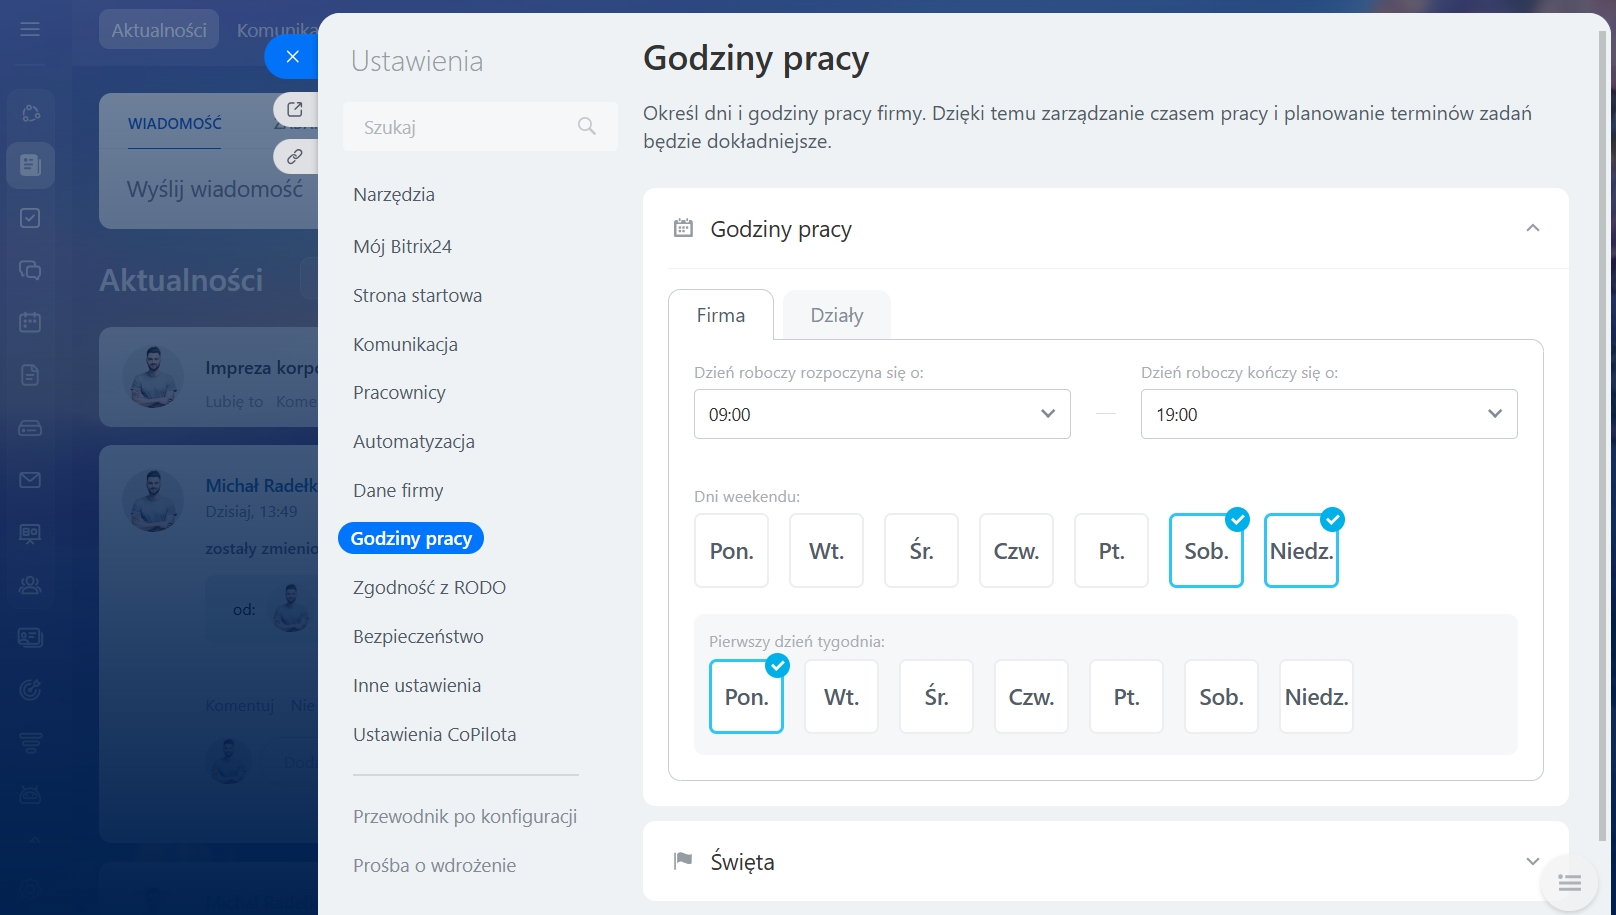
Task: Click the search magnifier icon
Action: [587, 126]
